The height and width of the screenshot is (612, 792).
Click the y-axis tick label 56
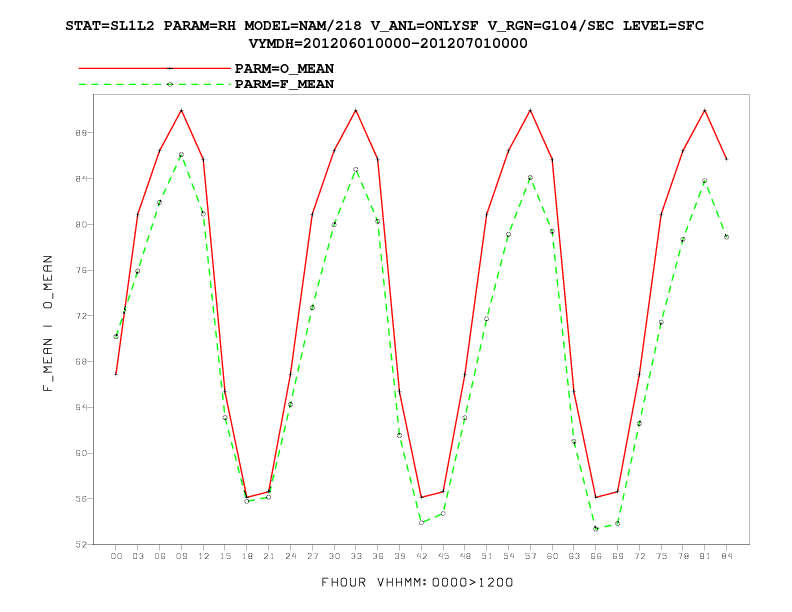pos(81,498)
